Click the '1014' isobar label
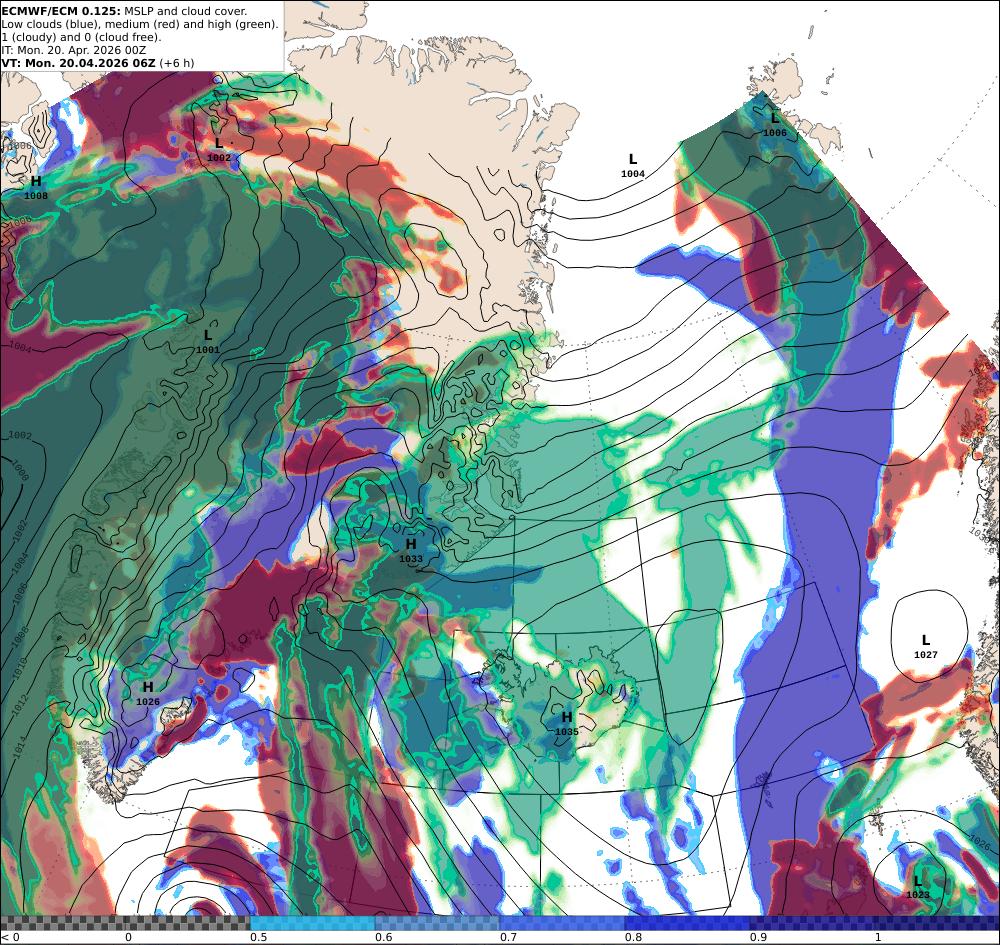1000x945 pixels. coord(17,746)
